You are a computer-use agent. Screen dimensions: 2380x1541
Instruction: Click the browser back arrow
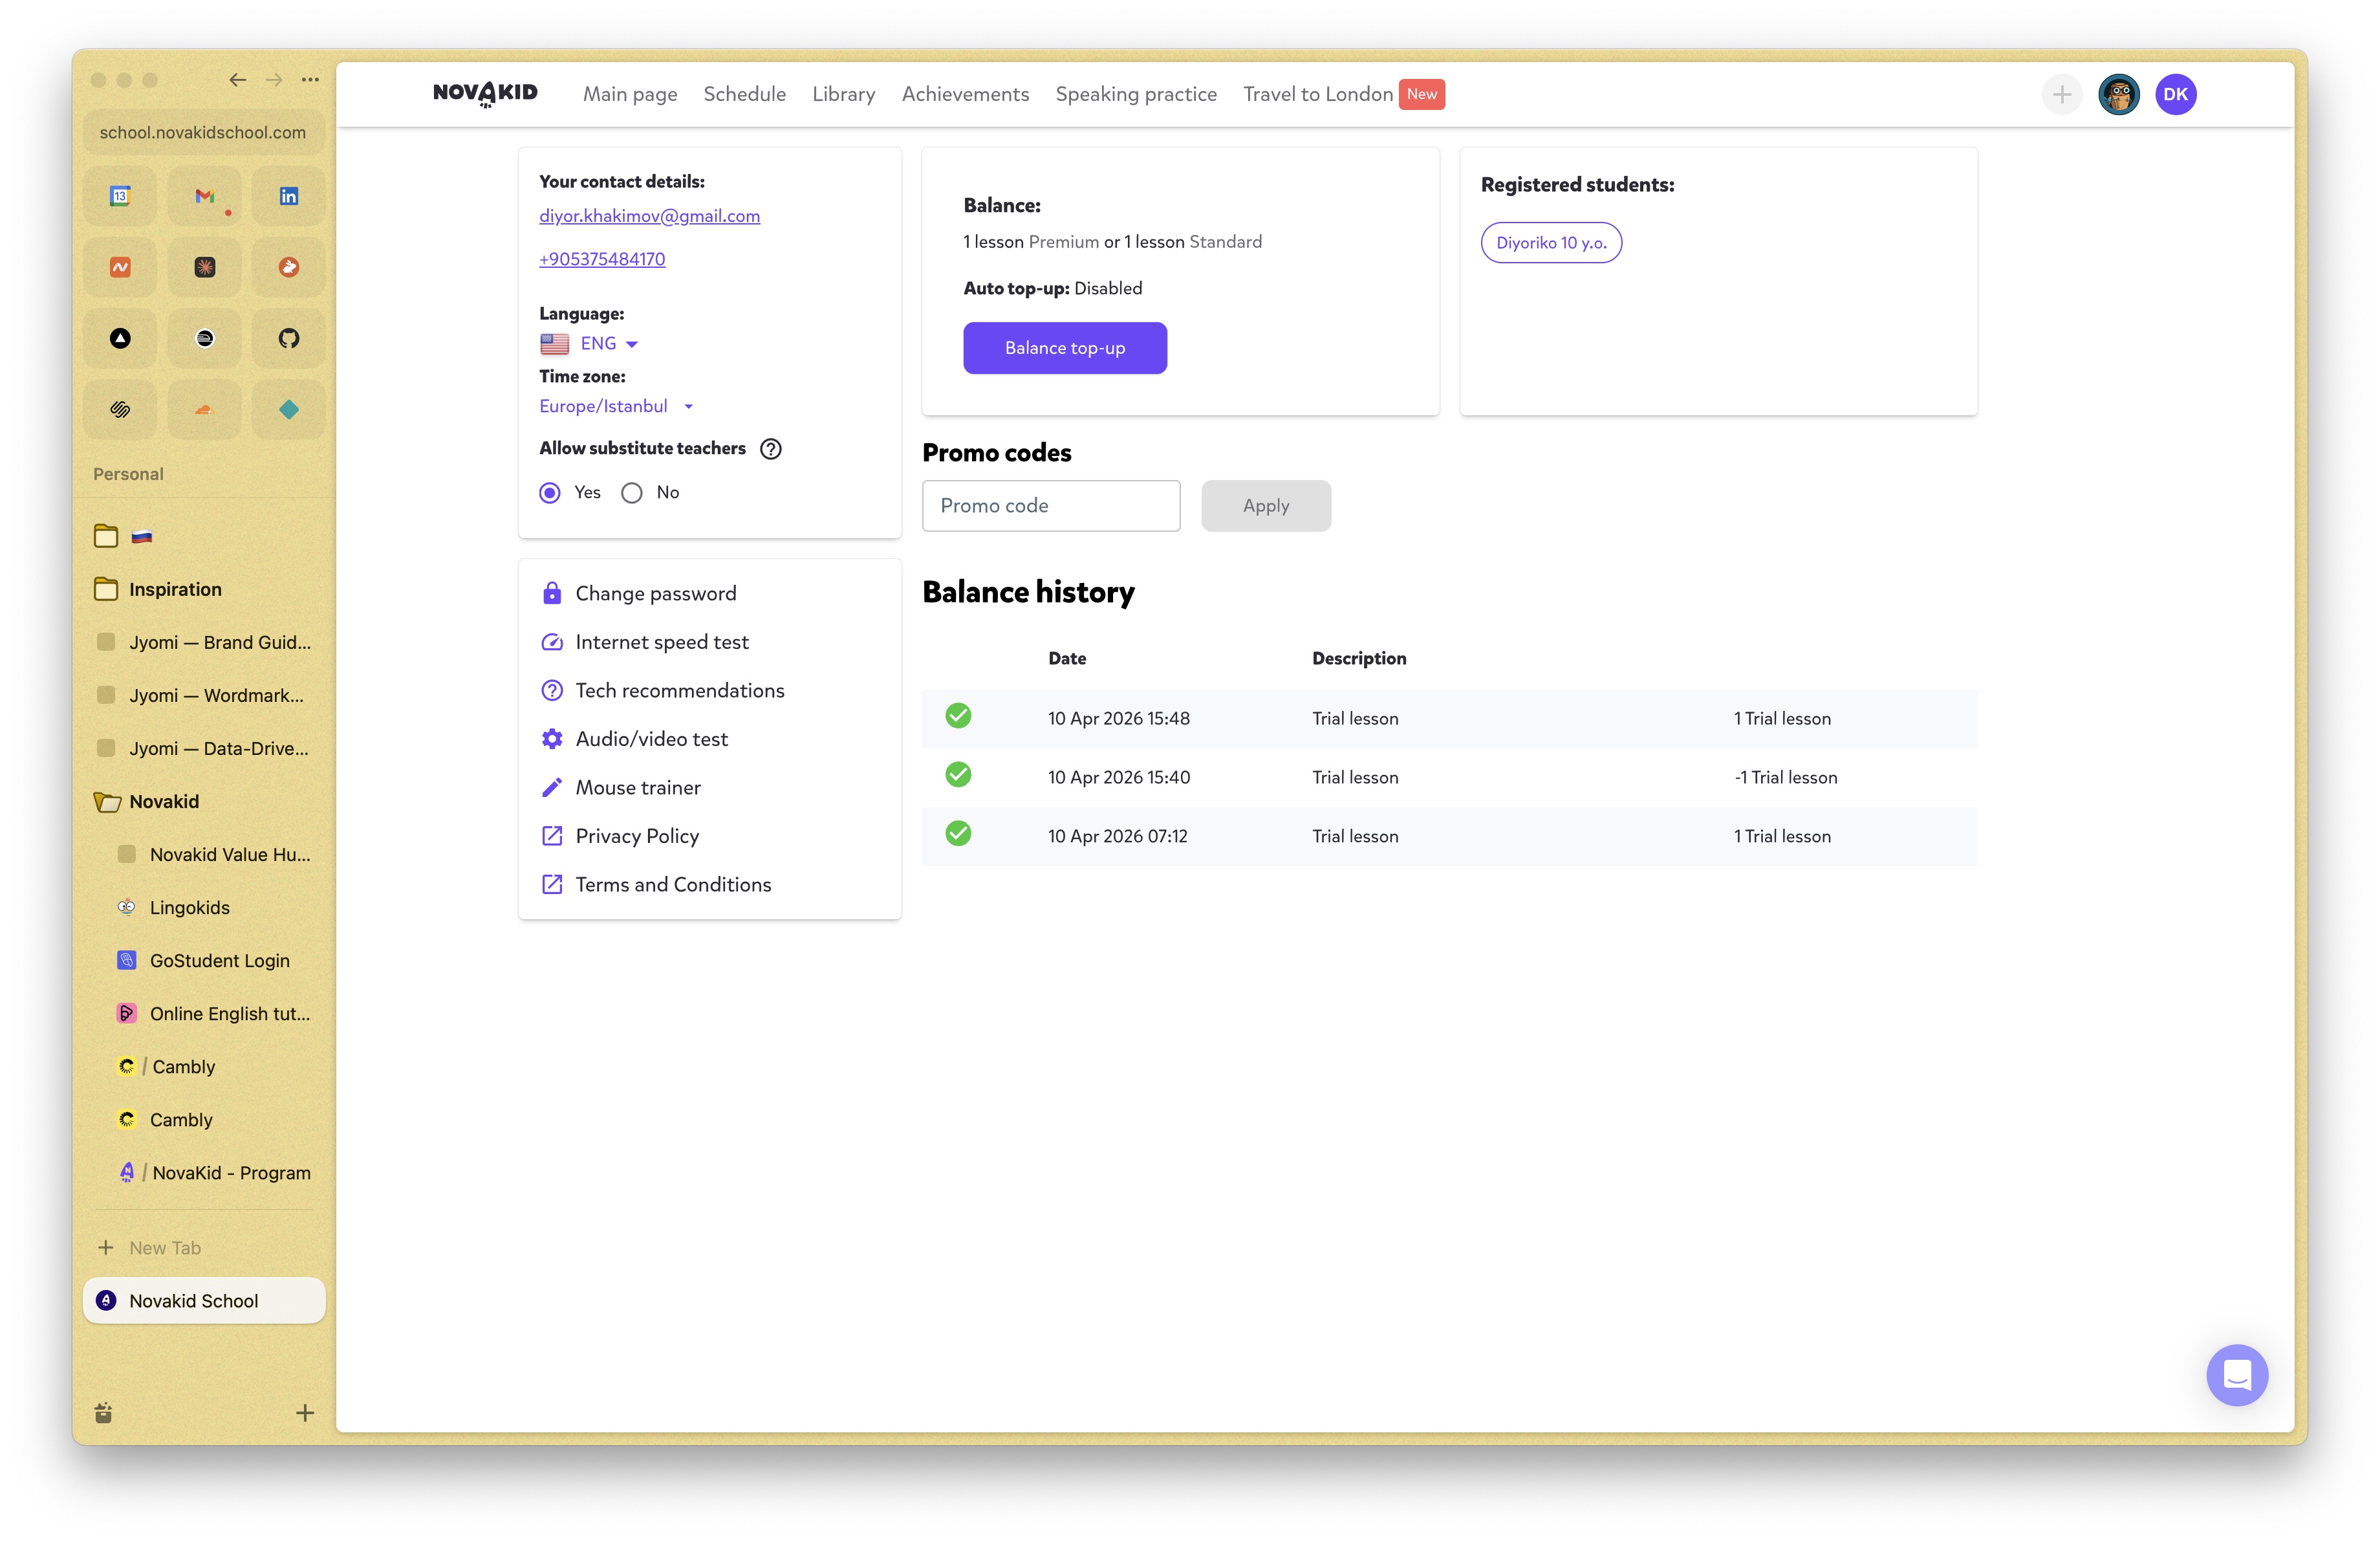pyautogui.click(x=237, y=80)
